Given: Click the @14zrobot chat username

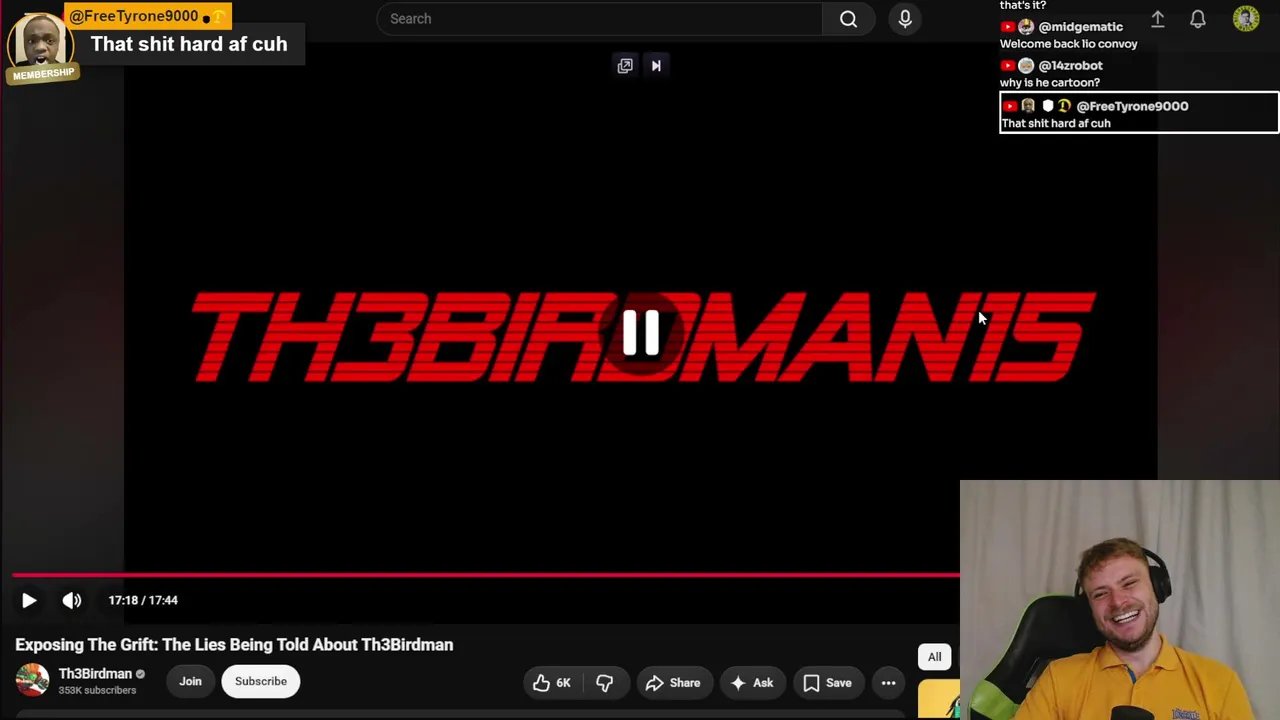Looking at the screenshot, I should click(x=1071, y=66).
